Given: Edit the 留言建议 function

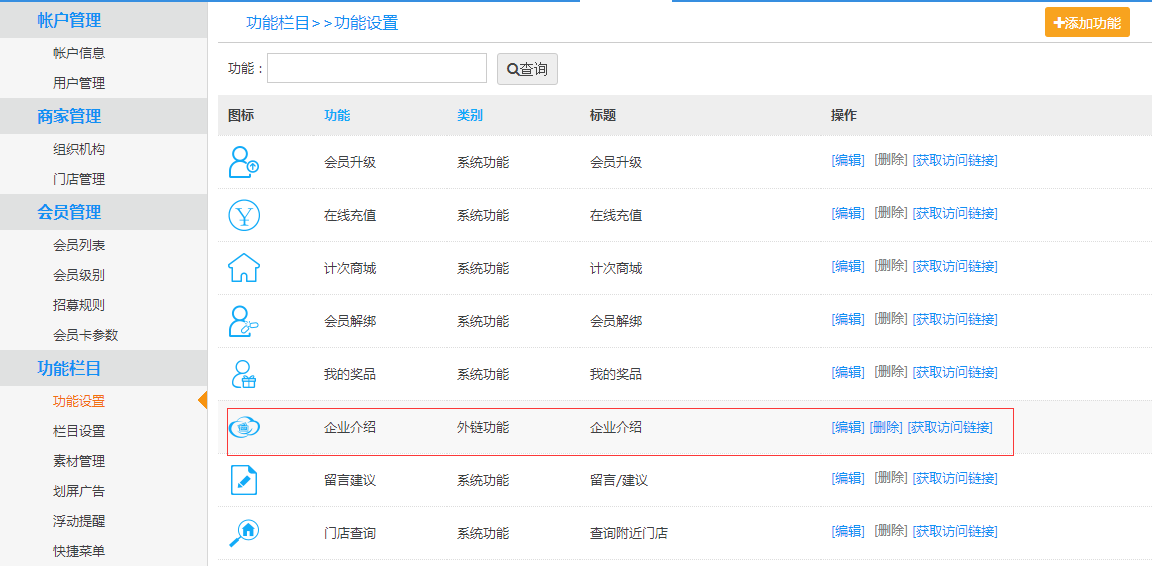Looking at the screenshot, I should (848, 479).
